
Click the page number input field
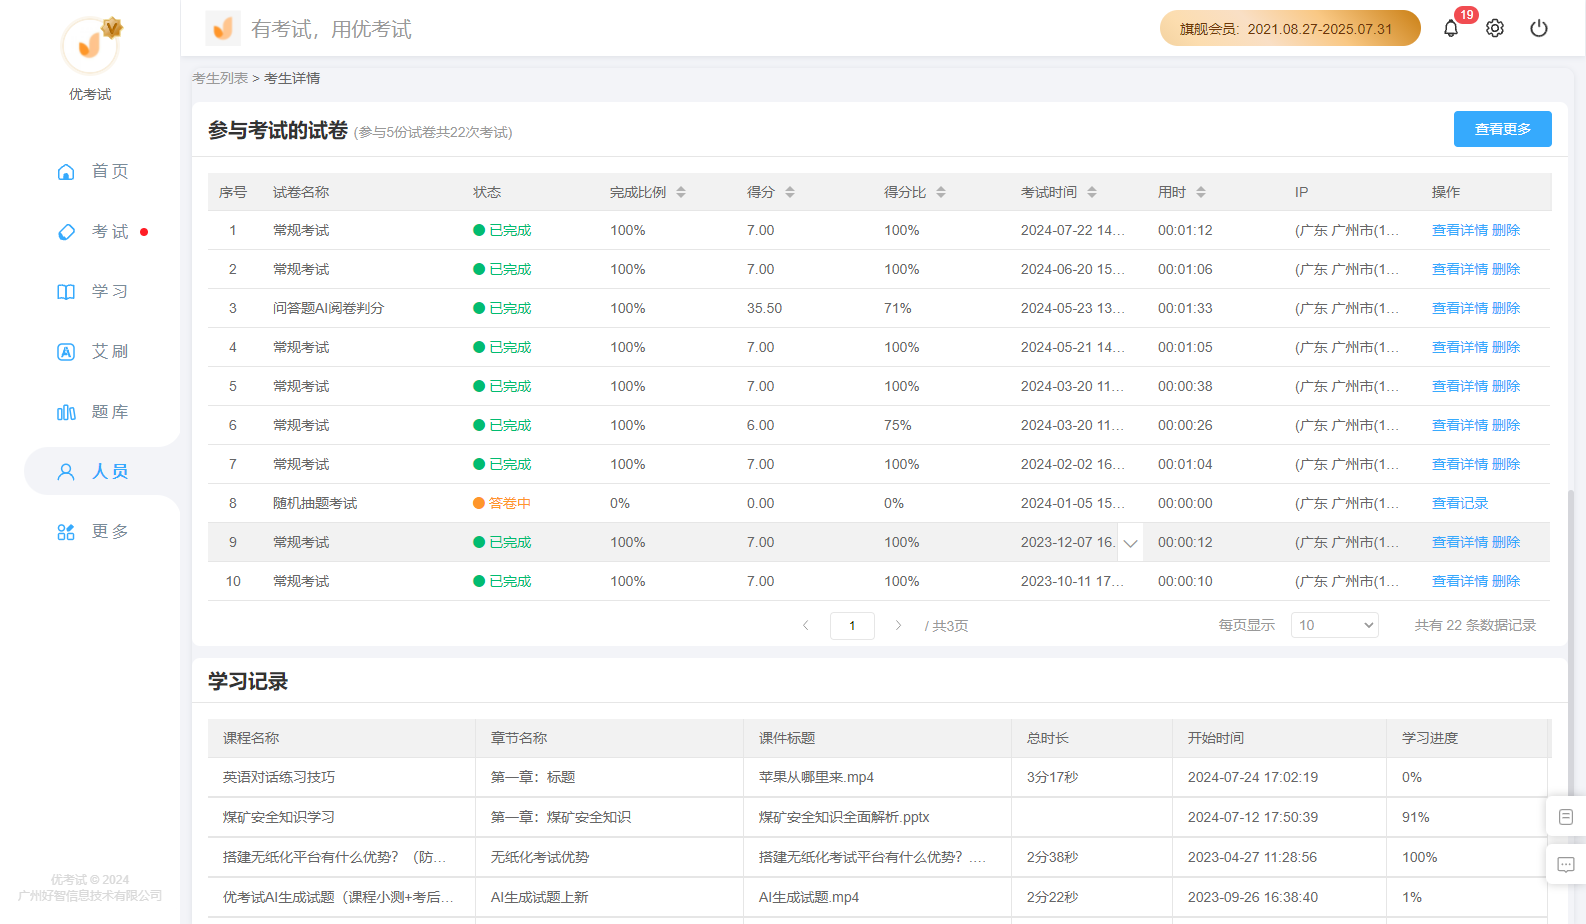(852, 625)
